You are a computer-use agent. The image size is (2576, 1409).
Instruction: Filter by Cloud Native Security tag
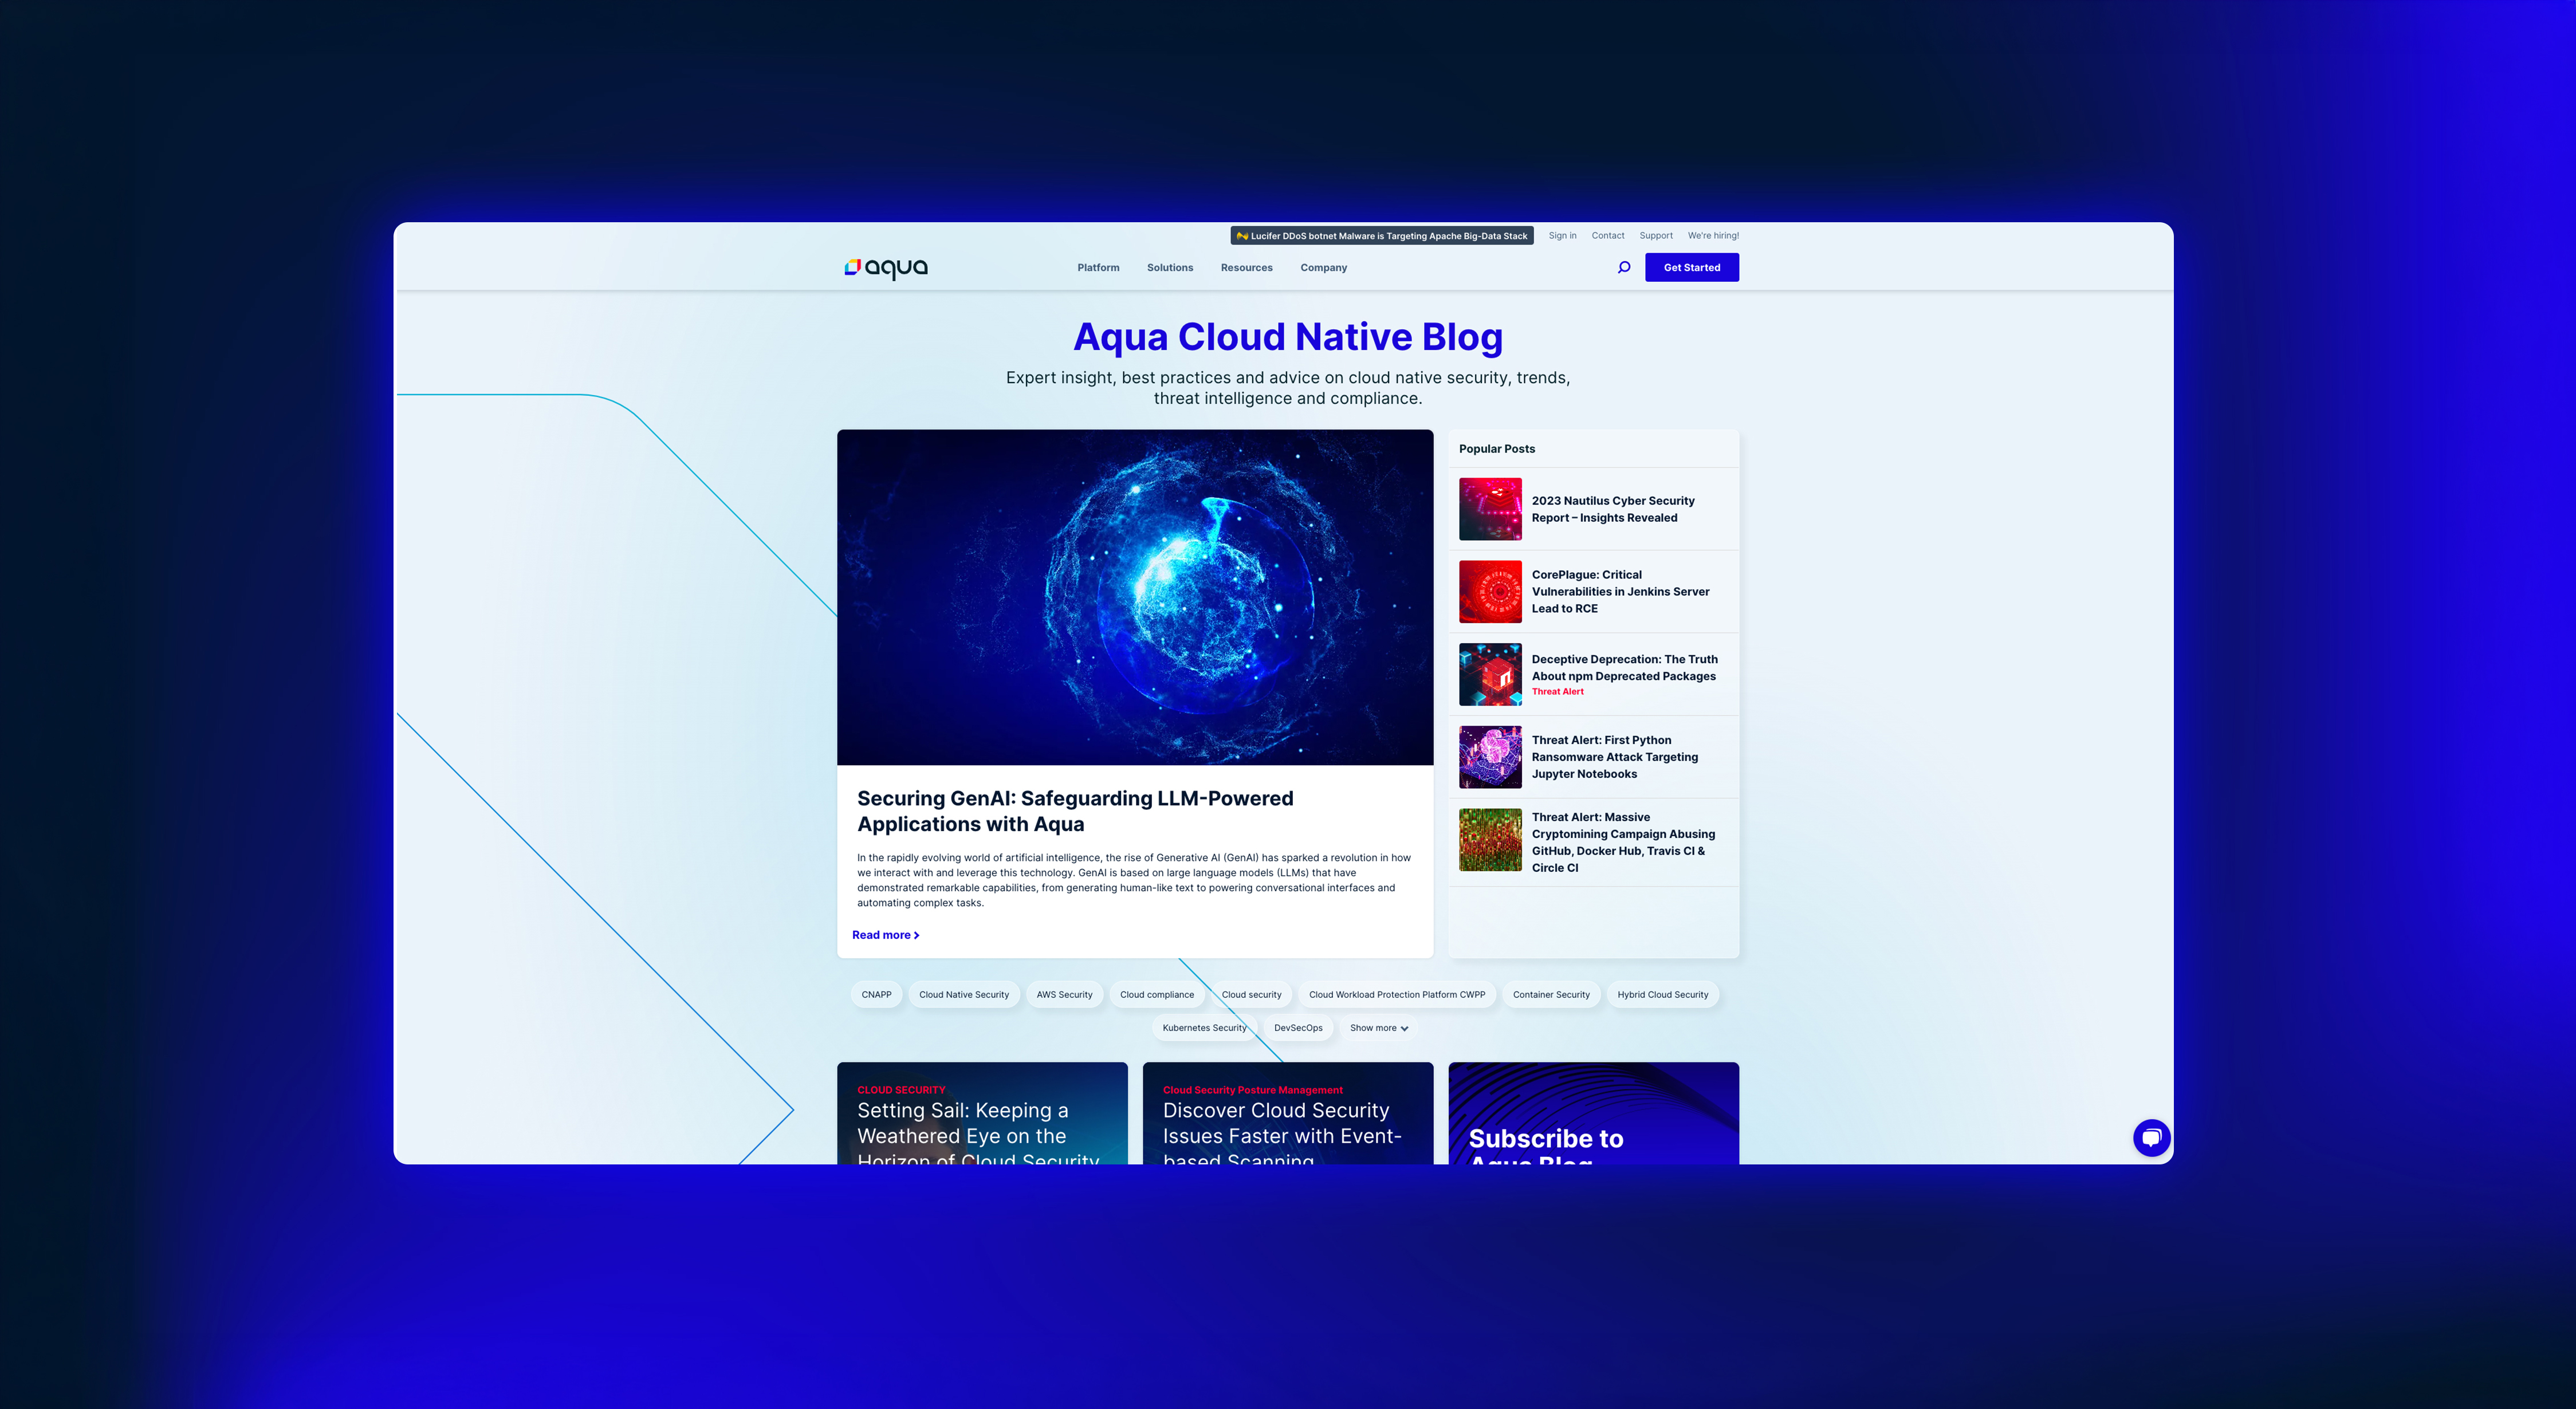coord(964,995)
